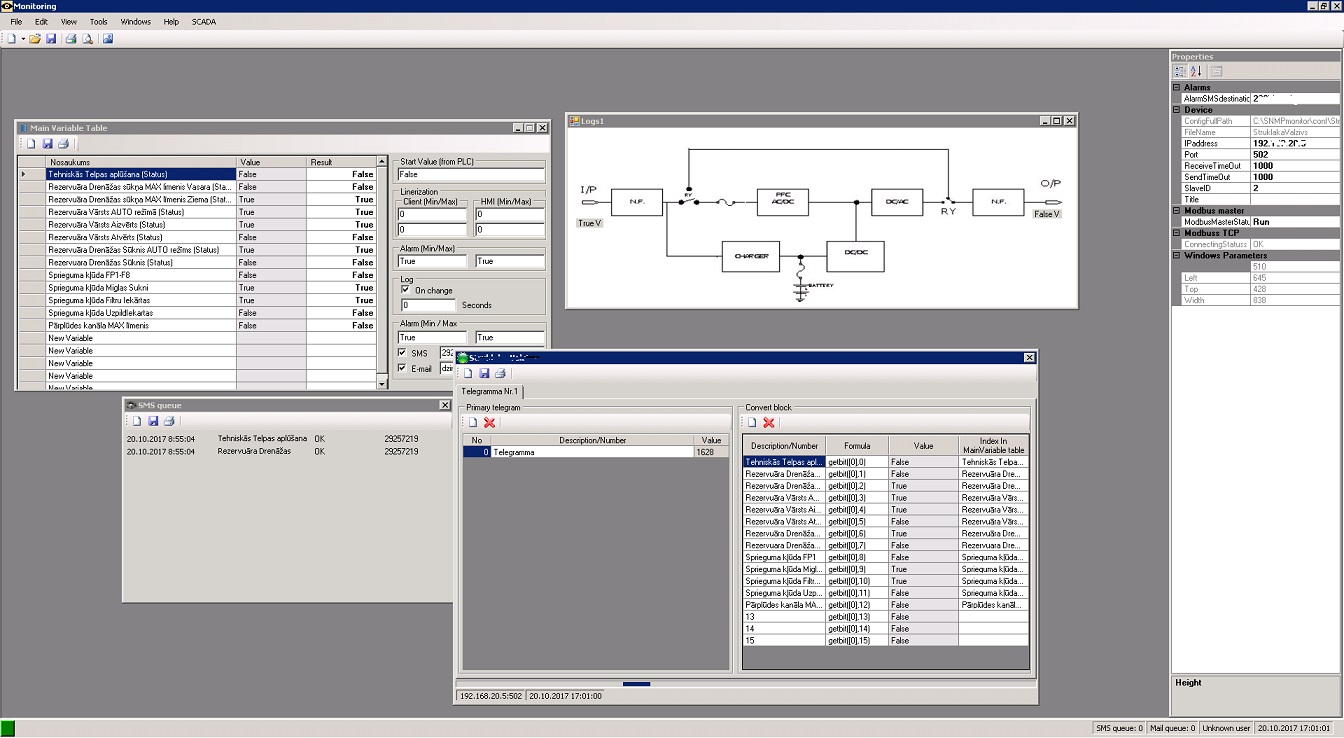
Task: Click Print Preview icon in main toolbar
Action: pyautogui.click(x=87, y=39)
